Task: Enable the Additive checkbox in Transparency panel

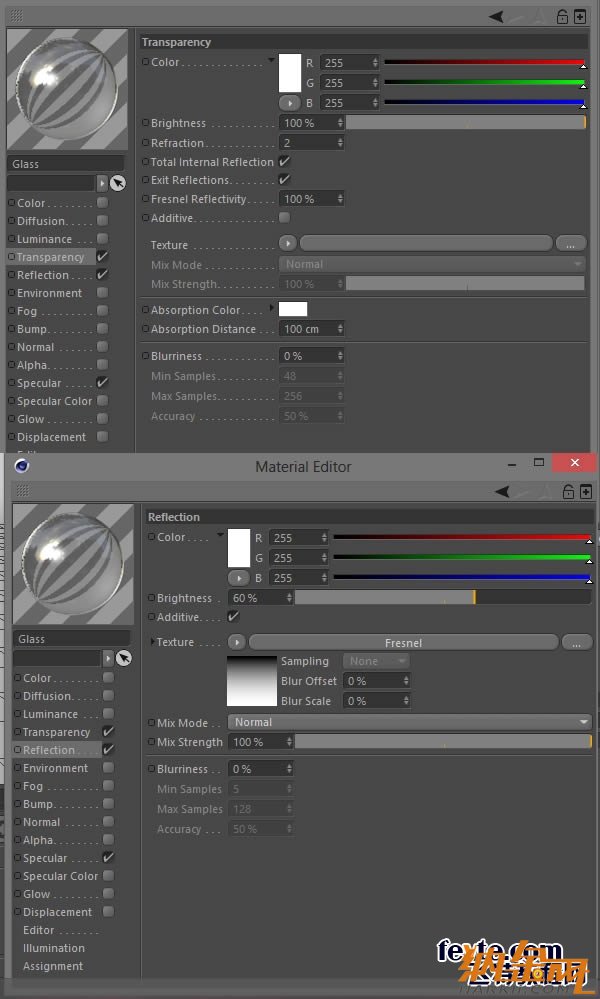Action: (x=285, y=218)
